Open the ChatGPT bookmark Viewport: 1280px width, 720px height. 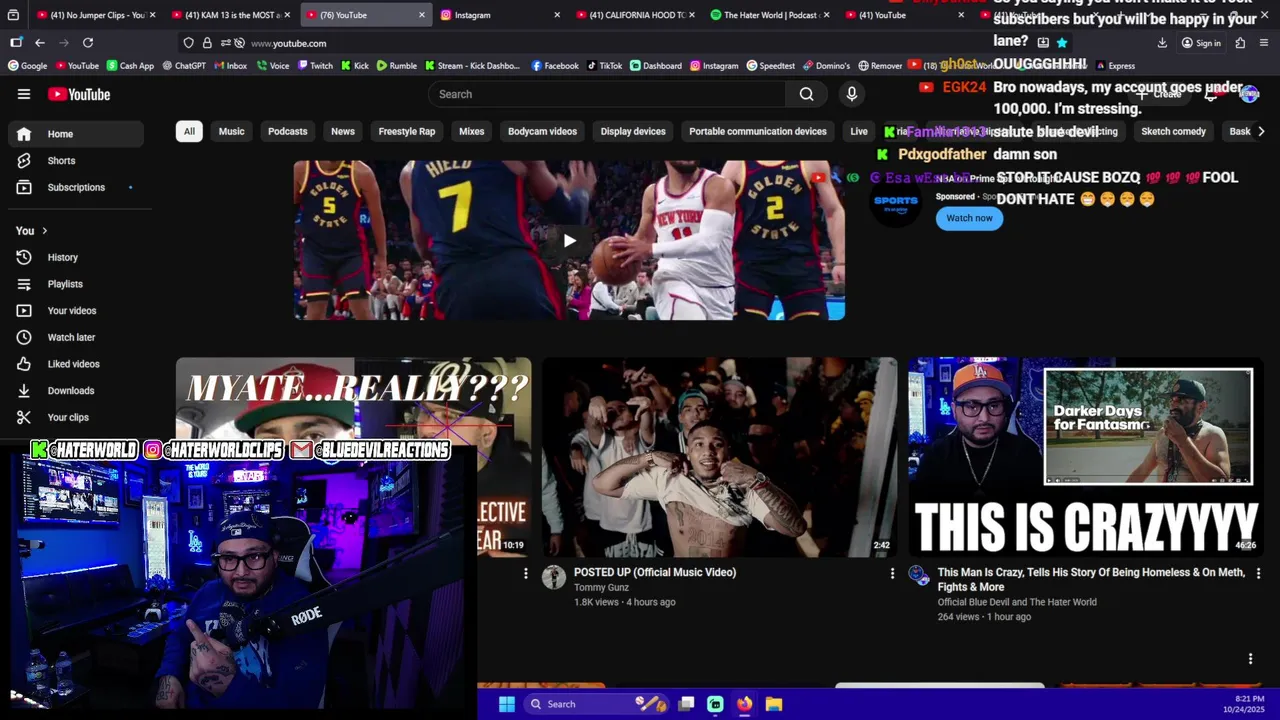(183, 66)
